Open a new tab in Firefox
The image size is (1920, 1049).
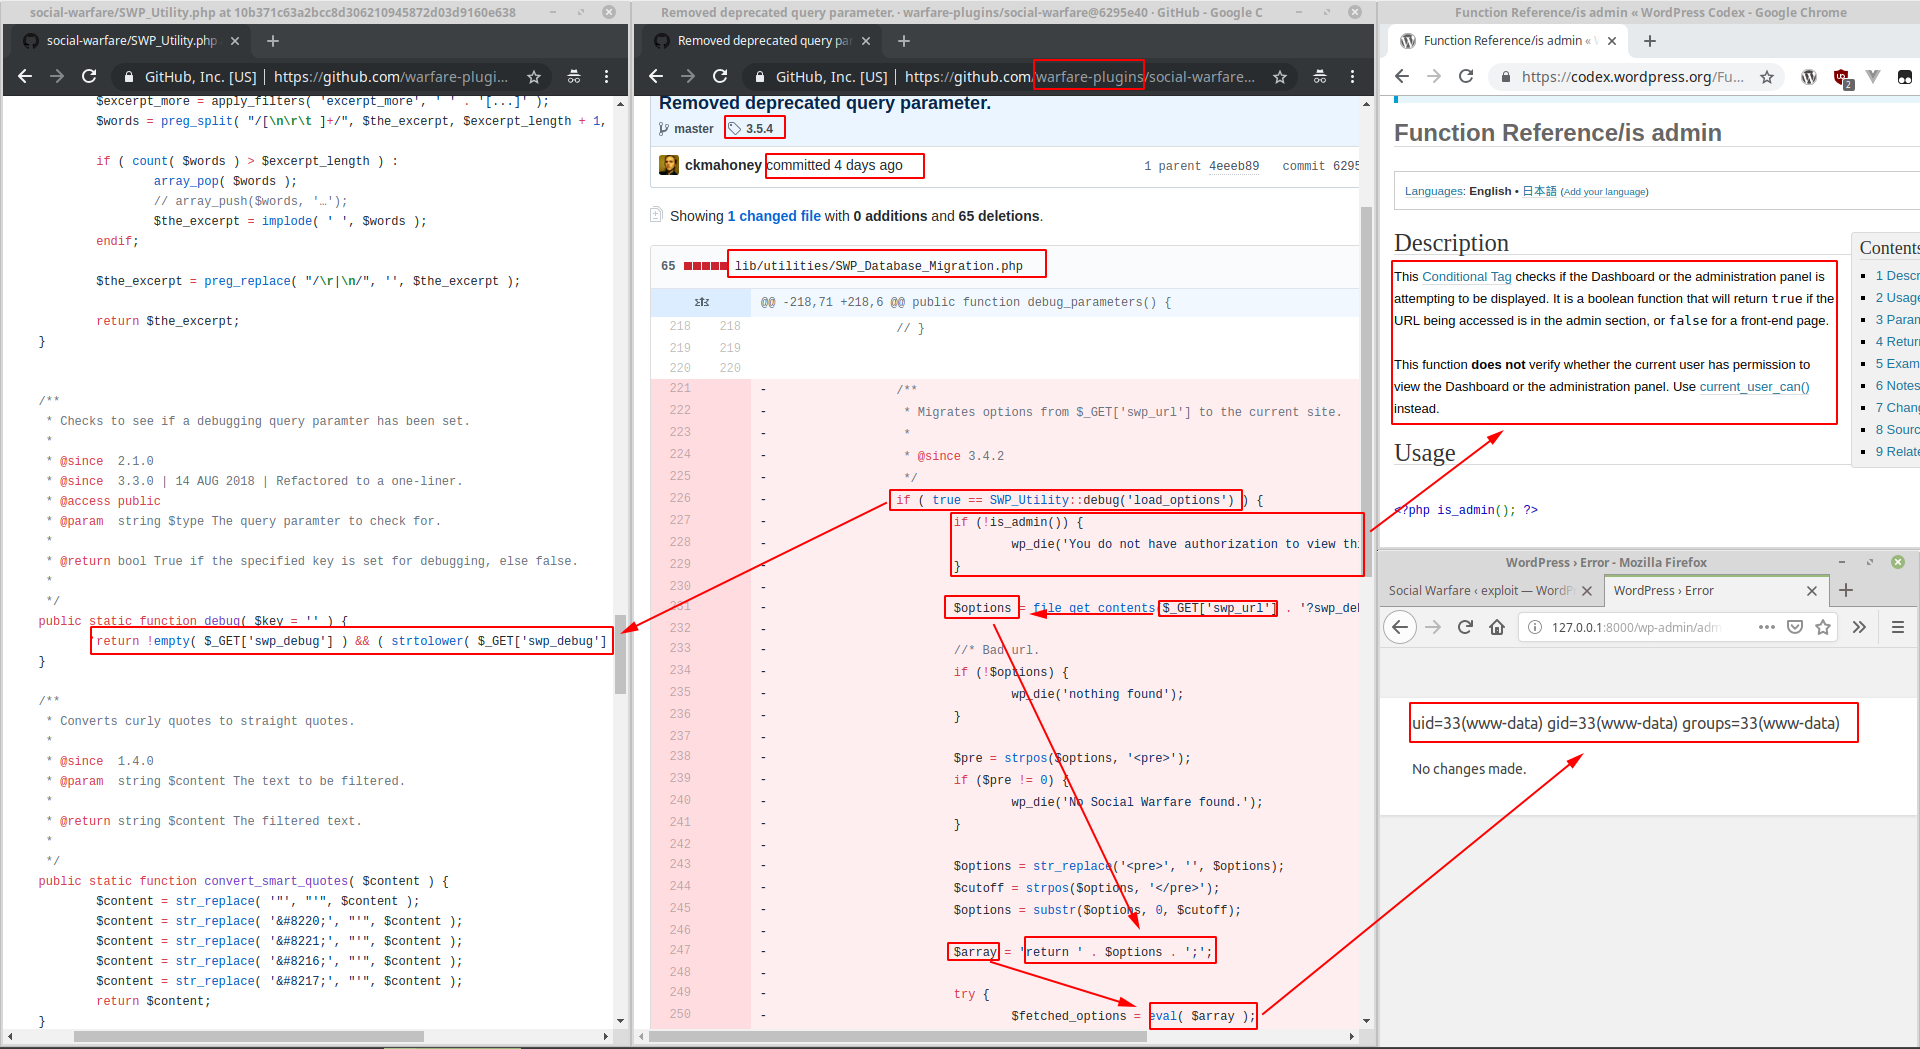coord(1846,590)
